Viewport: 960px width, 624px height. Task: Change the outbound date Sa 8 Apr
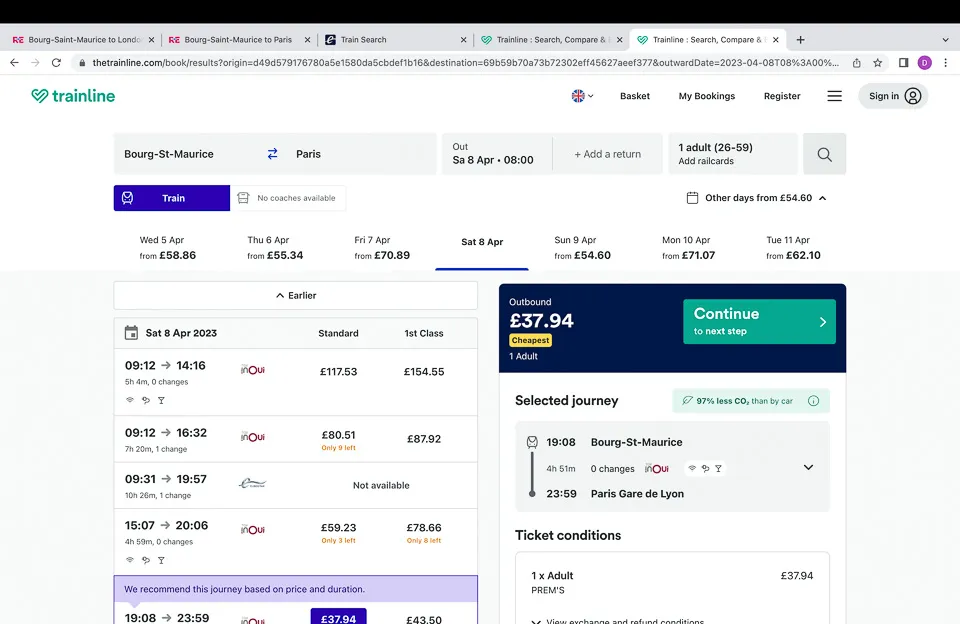pyautogui.click(x=497, y=154)
